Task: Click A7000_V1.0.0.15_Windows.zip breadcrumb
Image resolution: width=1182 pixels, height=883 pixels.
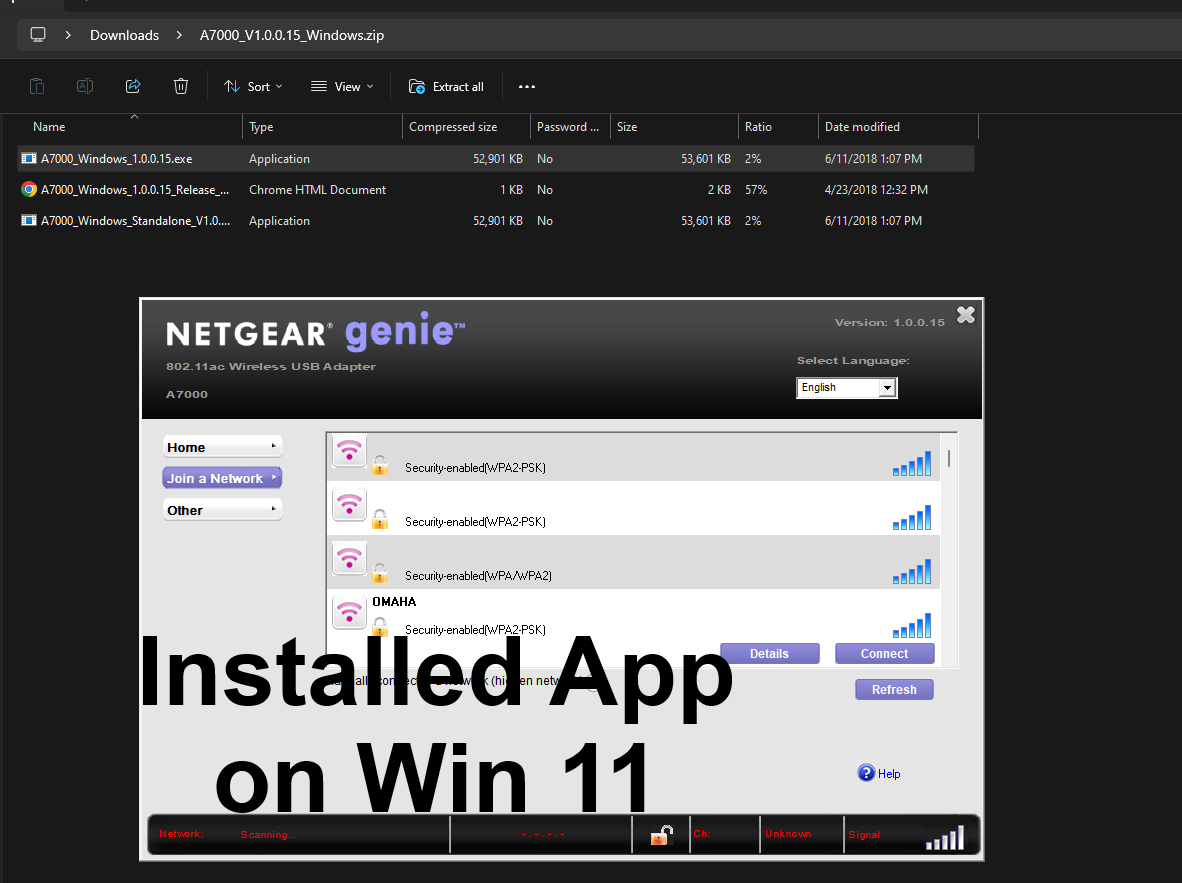Action: (292, 35)
